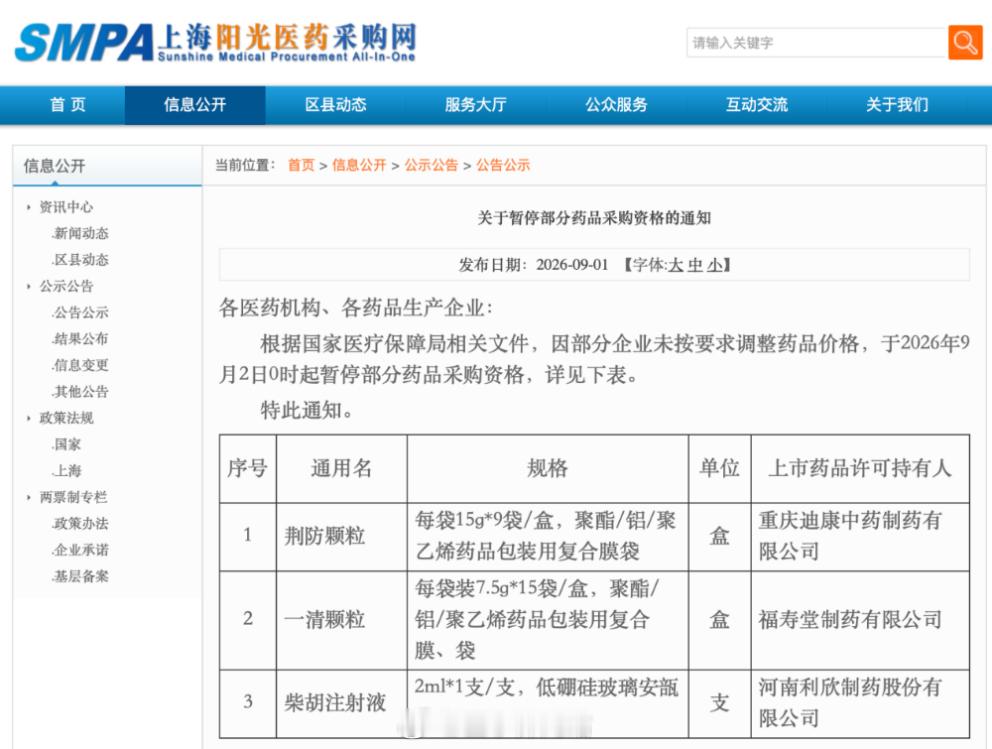Click the unit cell 支 in row 3
The image size is (992, 749).
click(x=720, y=703)
